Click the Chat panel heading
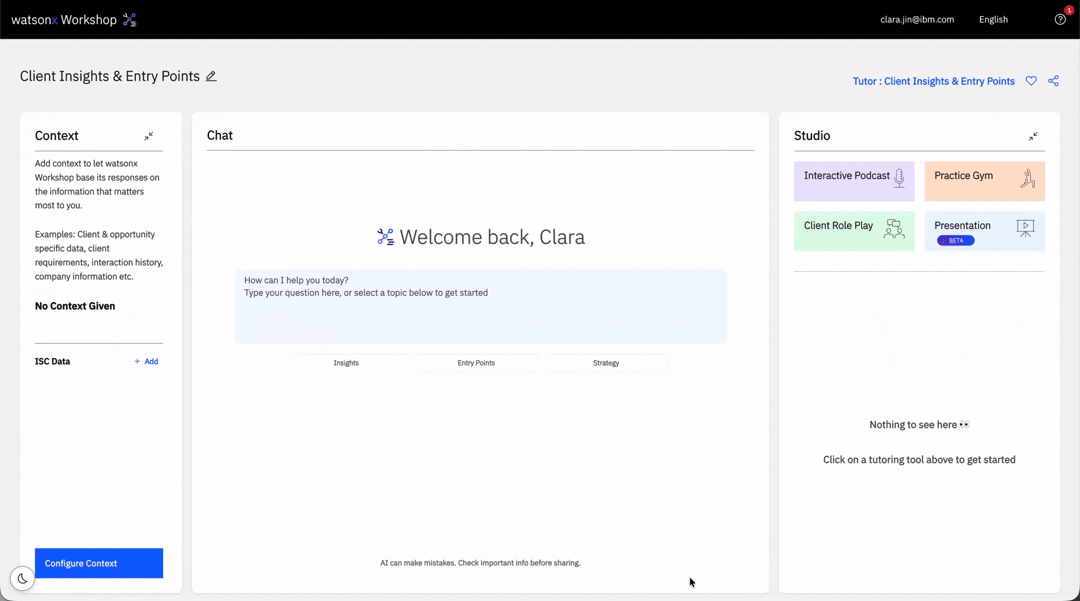Viewport: 1080px width, 601px height. click(x=220, y=136)
